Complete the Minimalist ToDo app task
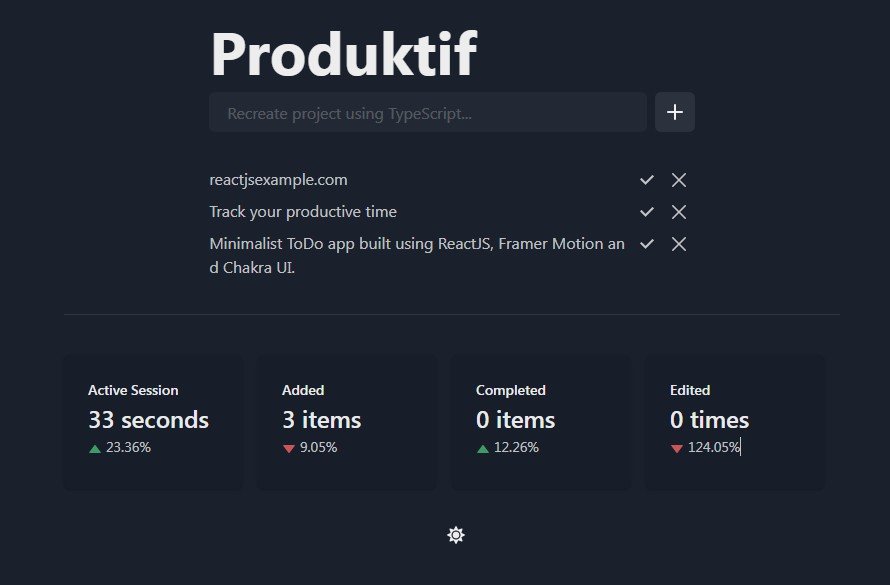This screenshot has width=890, height=585. click(647, 244)
